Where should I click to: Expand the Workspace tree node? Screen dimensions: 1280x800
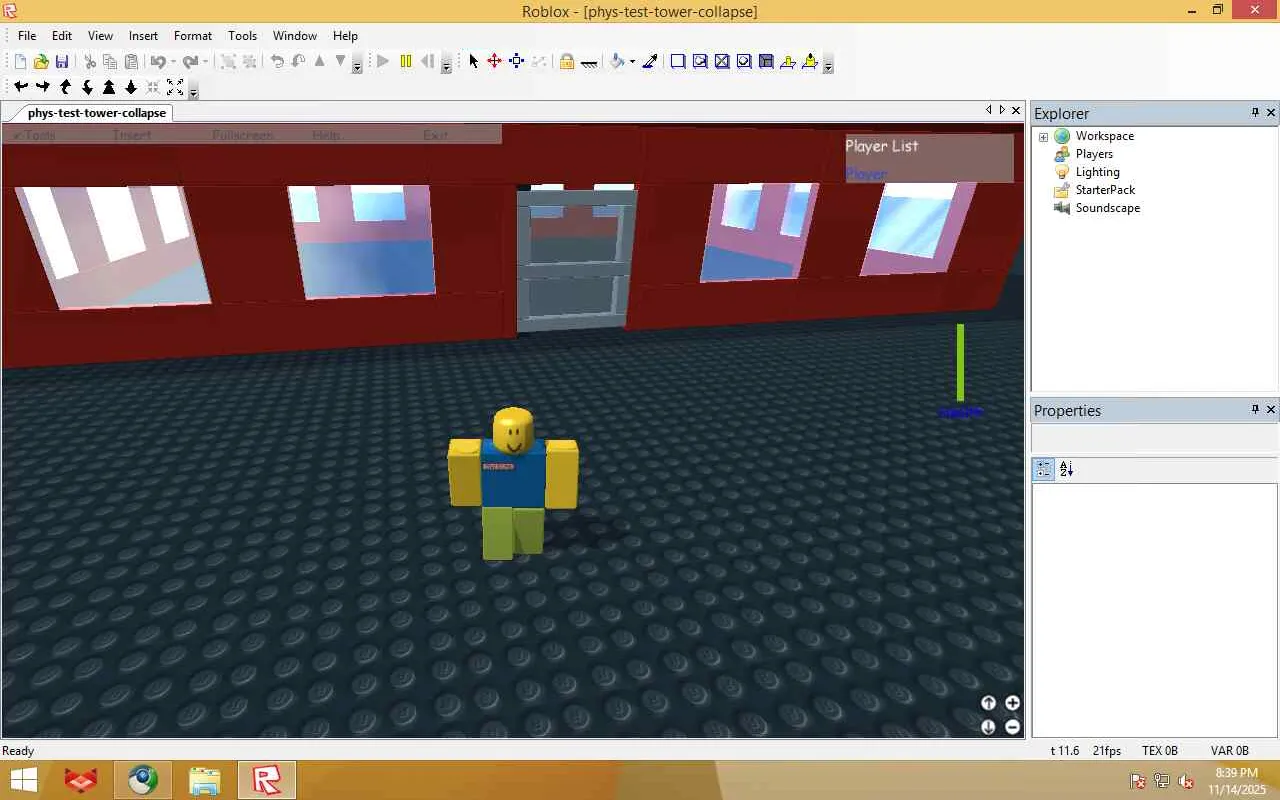tap(1043, 137)
